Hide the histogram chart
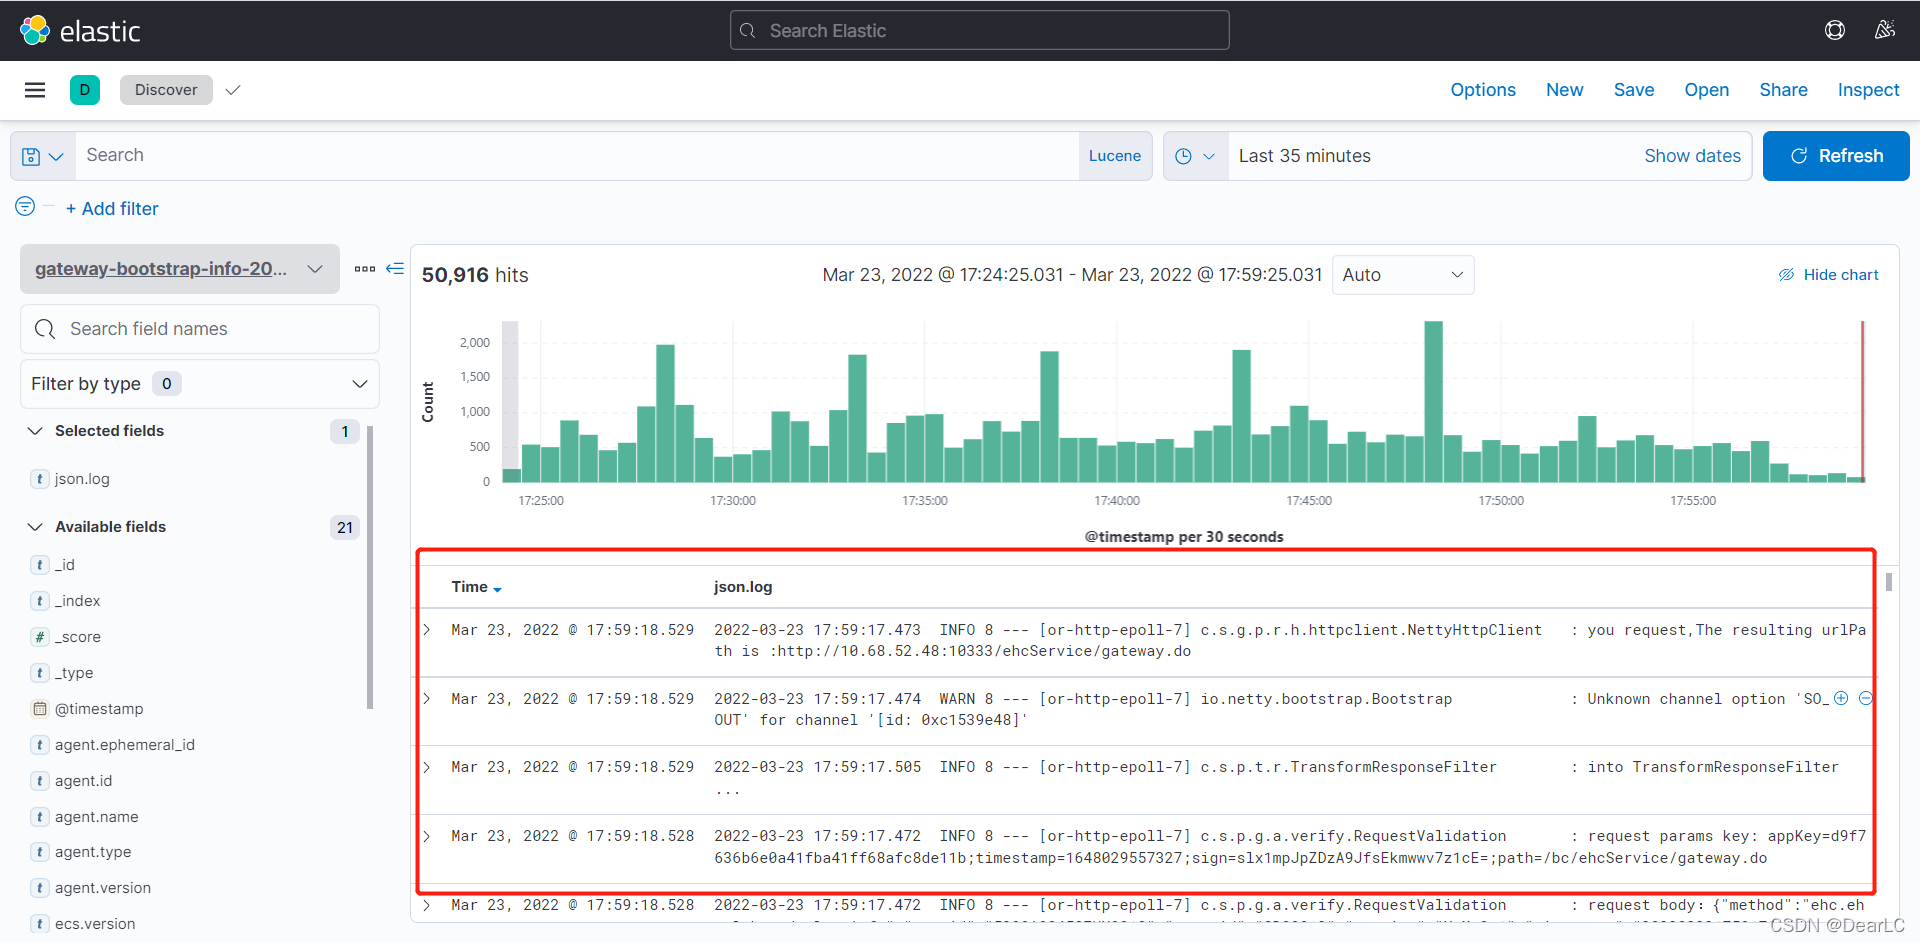Image resolution: width=1920 pixels, height=942 pixels. [1828, 274]
